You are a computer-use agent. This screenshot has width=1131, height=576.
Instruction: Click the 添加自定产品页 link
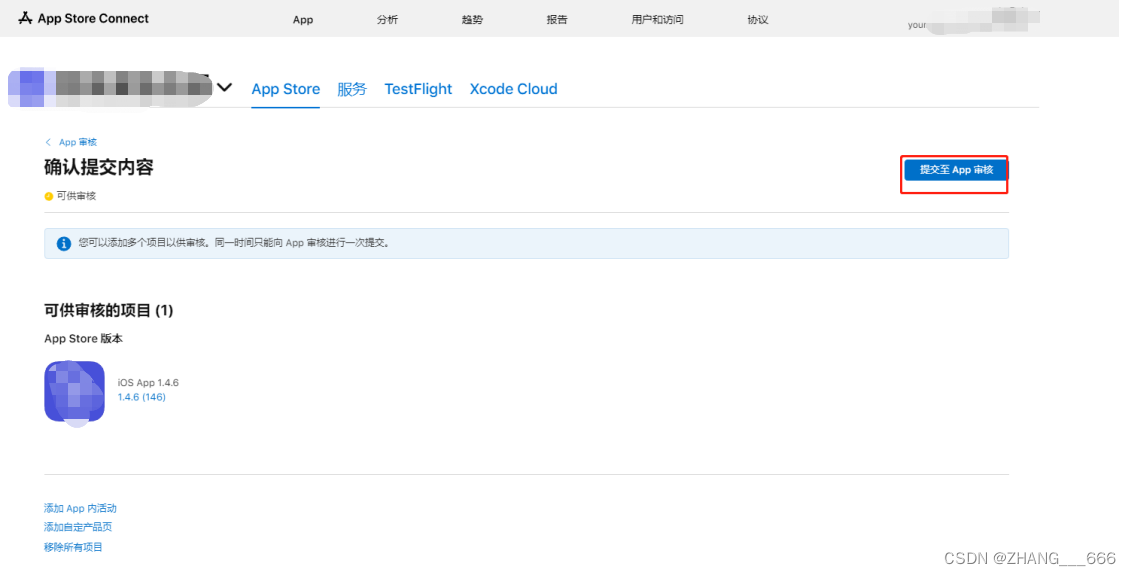click(78, 527)
